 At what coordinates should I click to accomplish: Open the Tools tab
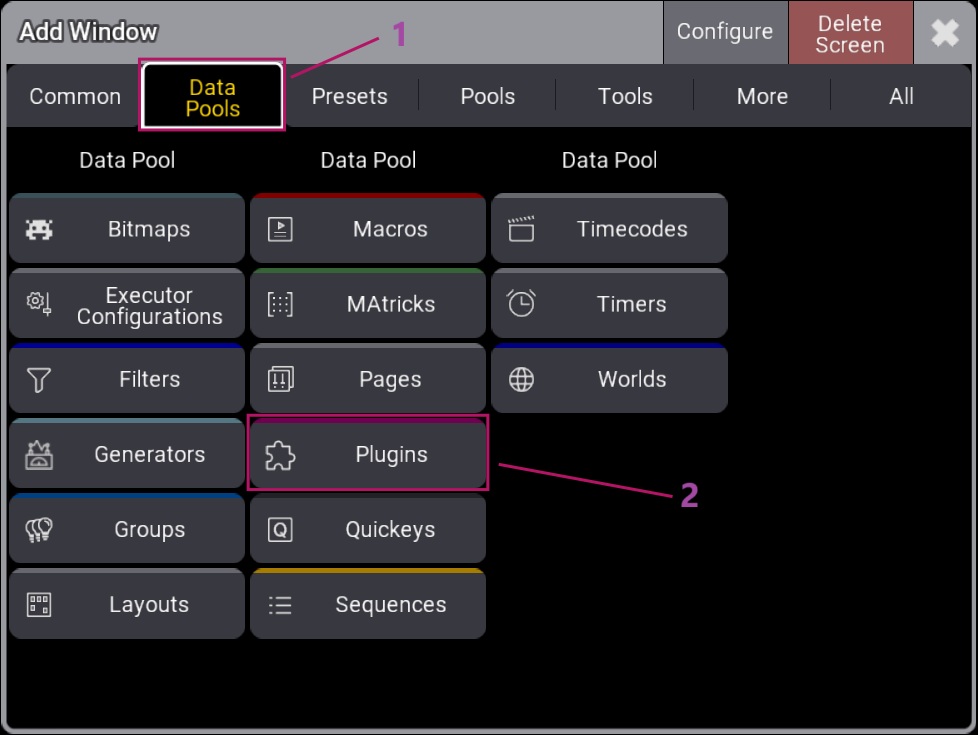click(x=625, y=96)
